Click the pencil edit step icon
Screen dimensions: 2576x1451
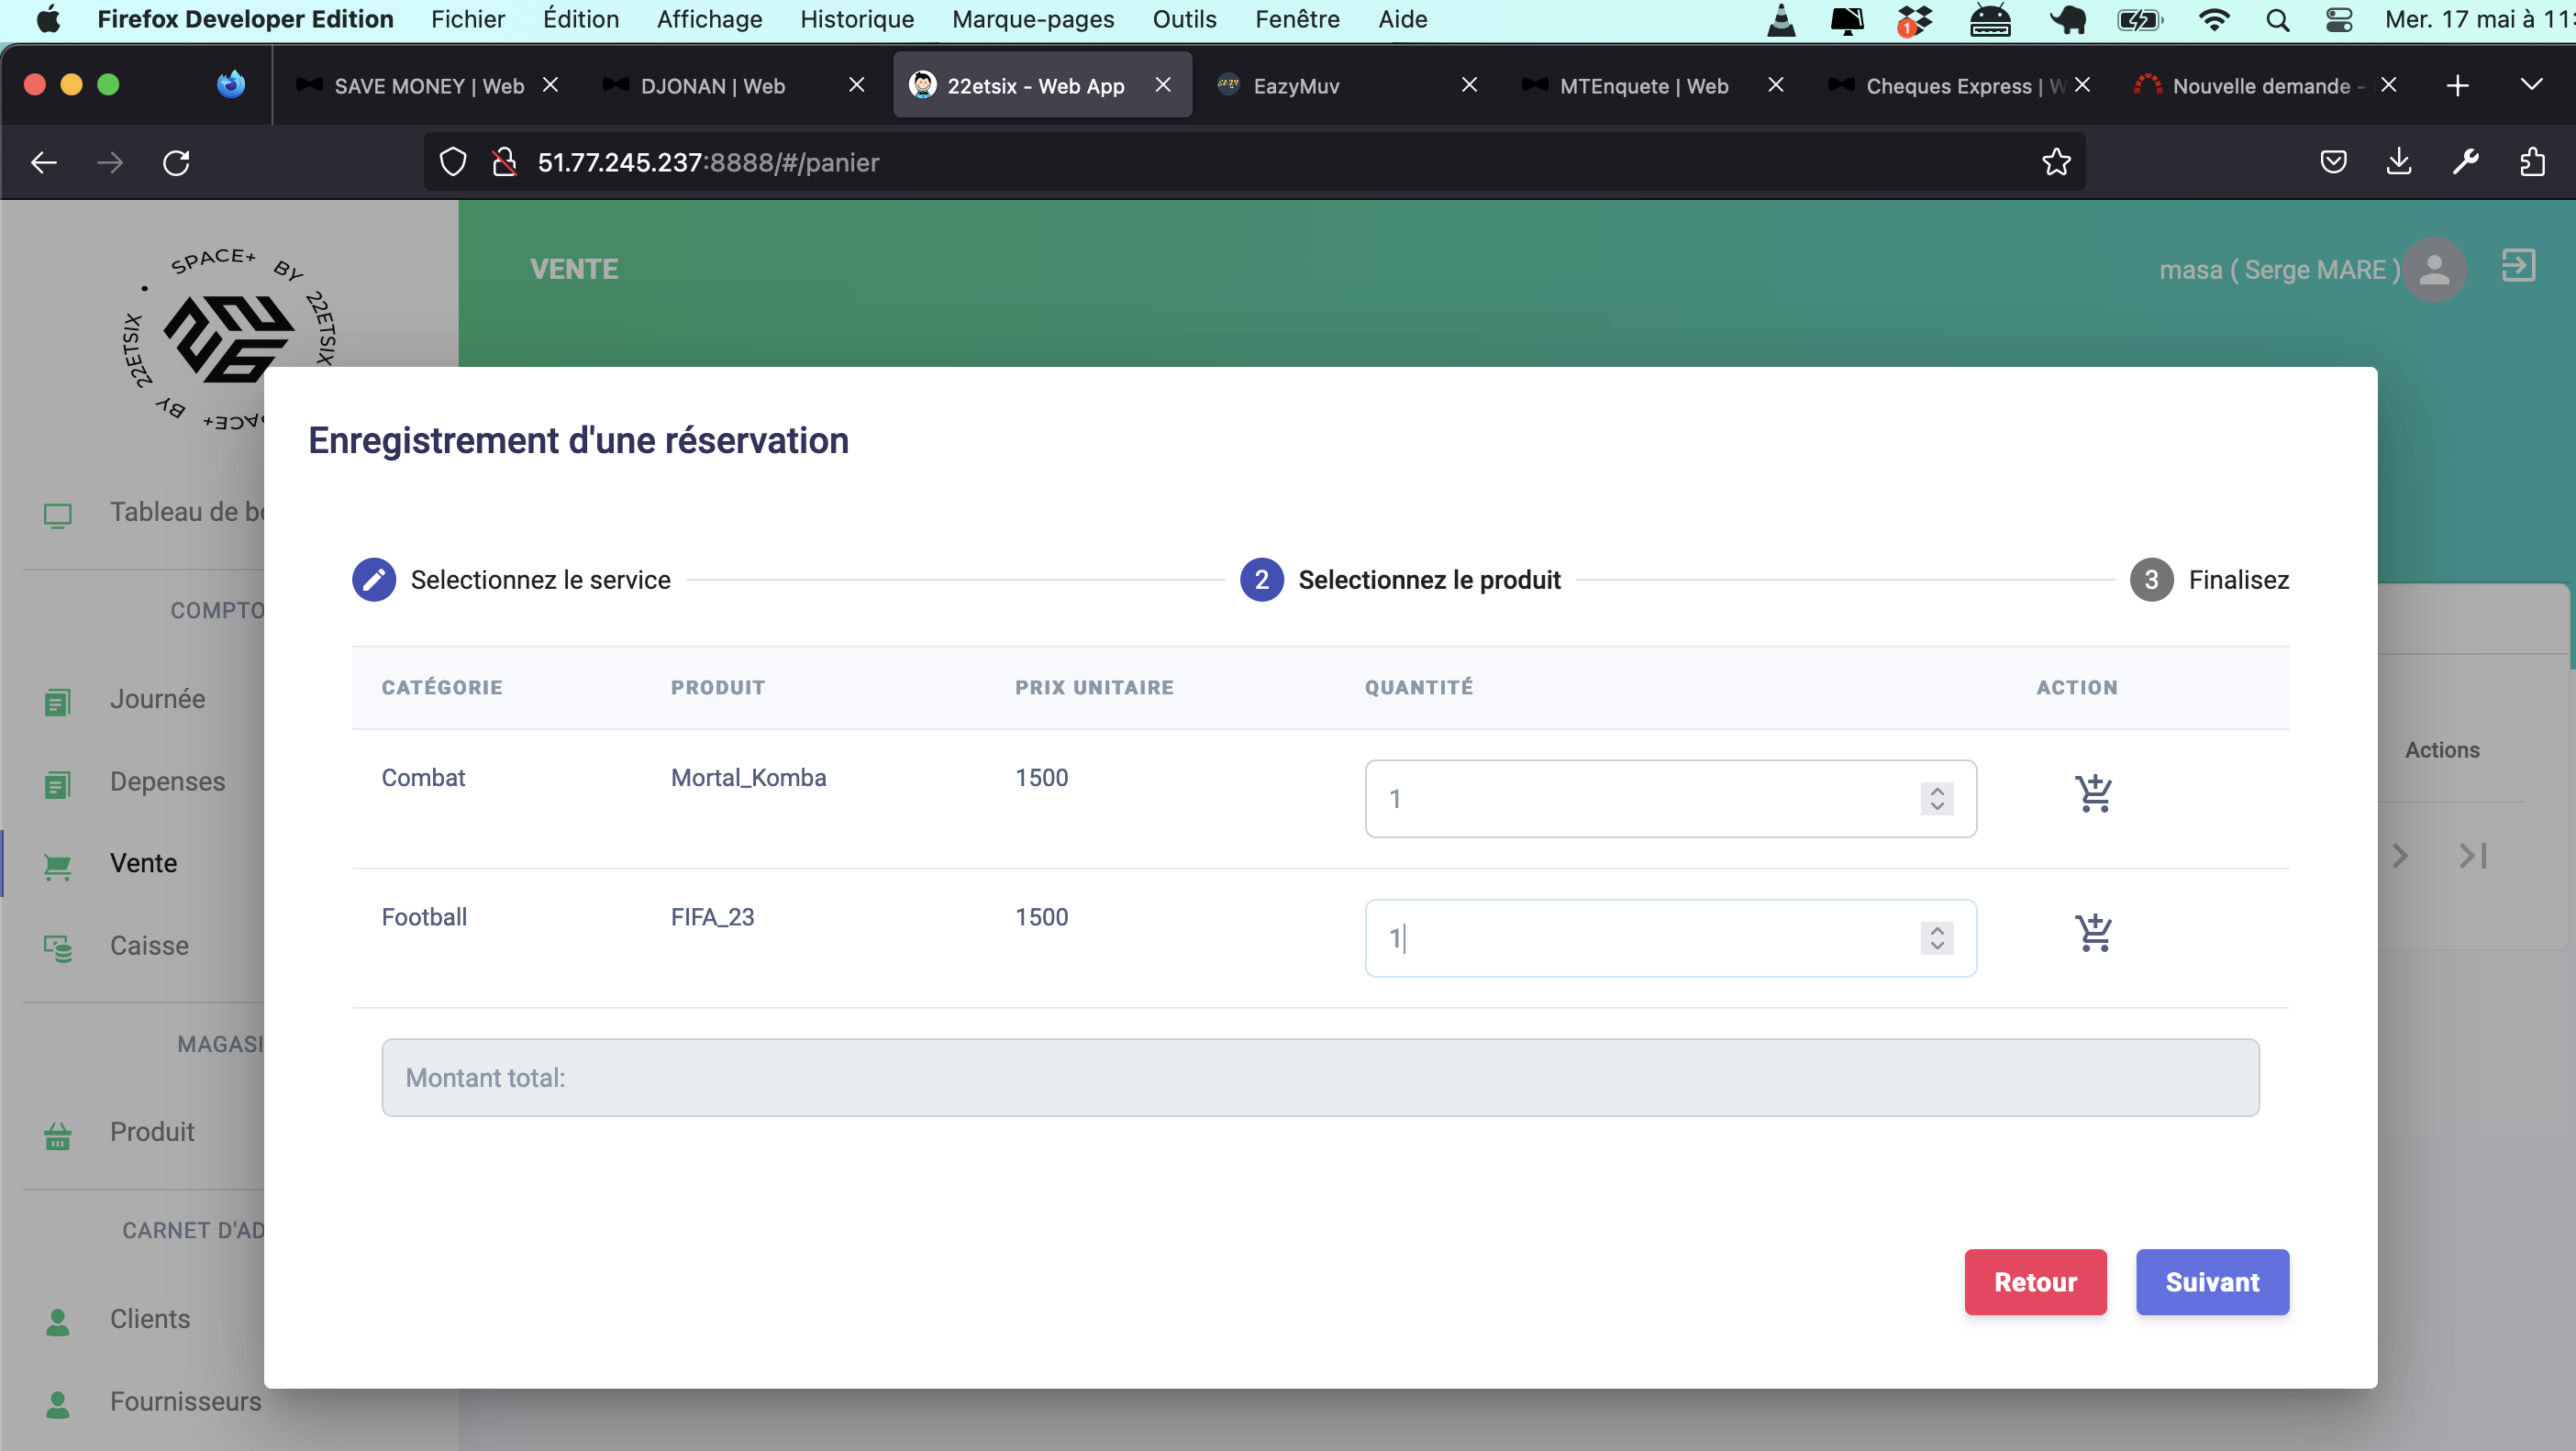[x=373, y=580]
